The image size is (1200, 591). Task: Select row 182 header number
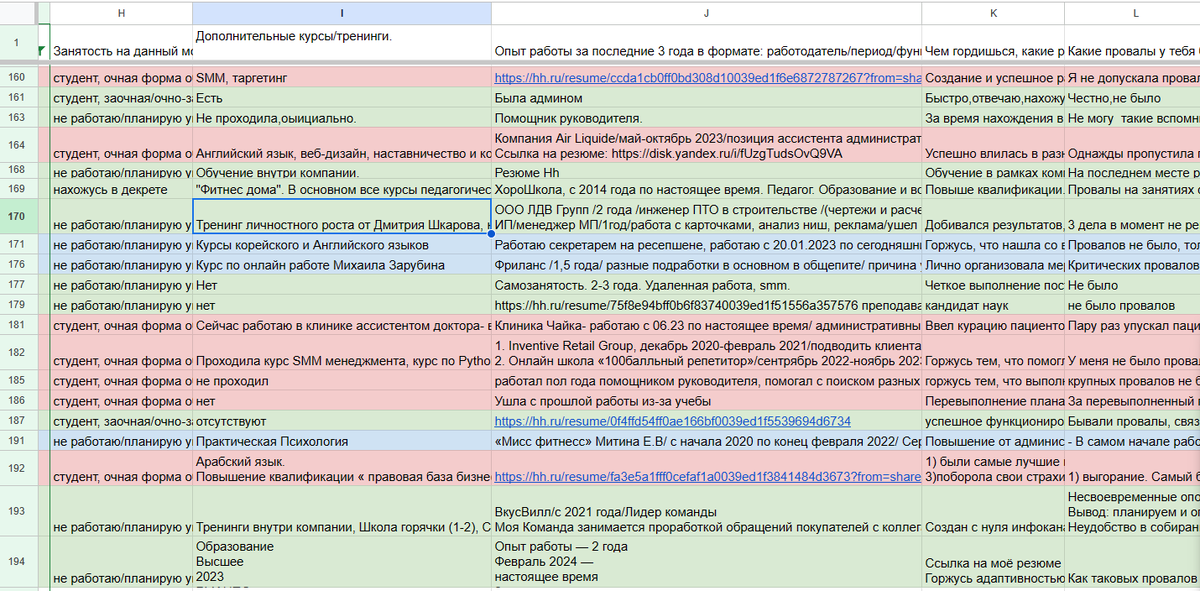(17, 352)
